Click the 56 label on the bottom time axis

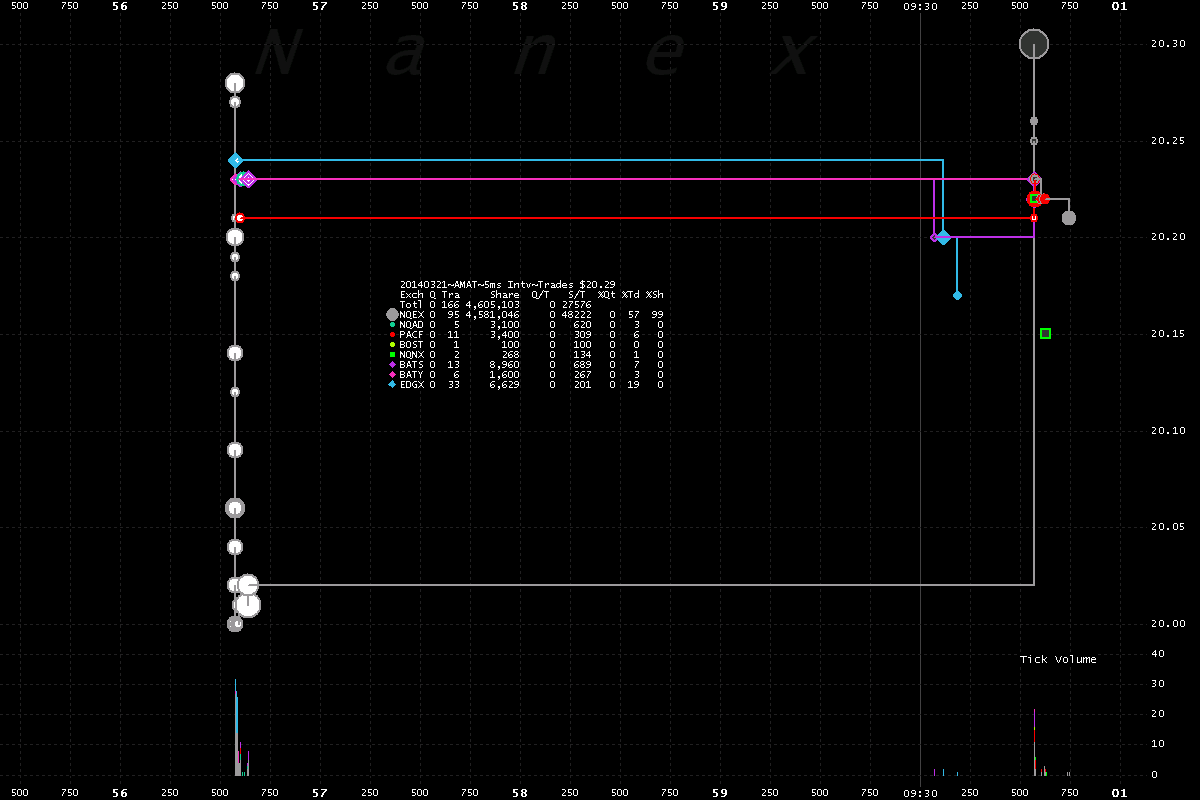coord(119,792)
